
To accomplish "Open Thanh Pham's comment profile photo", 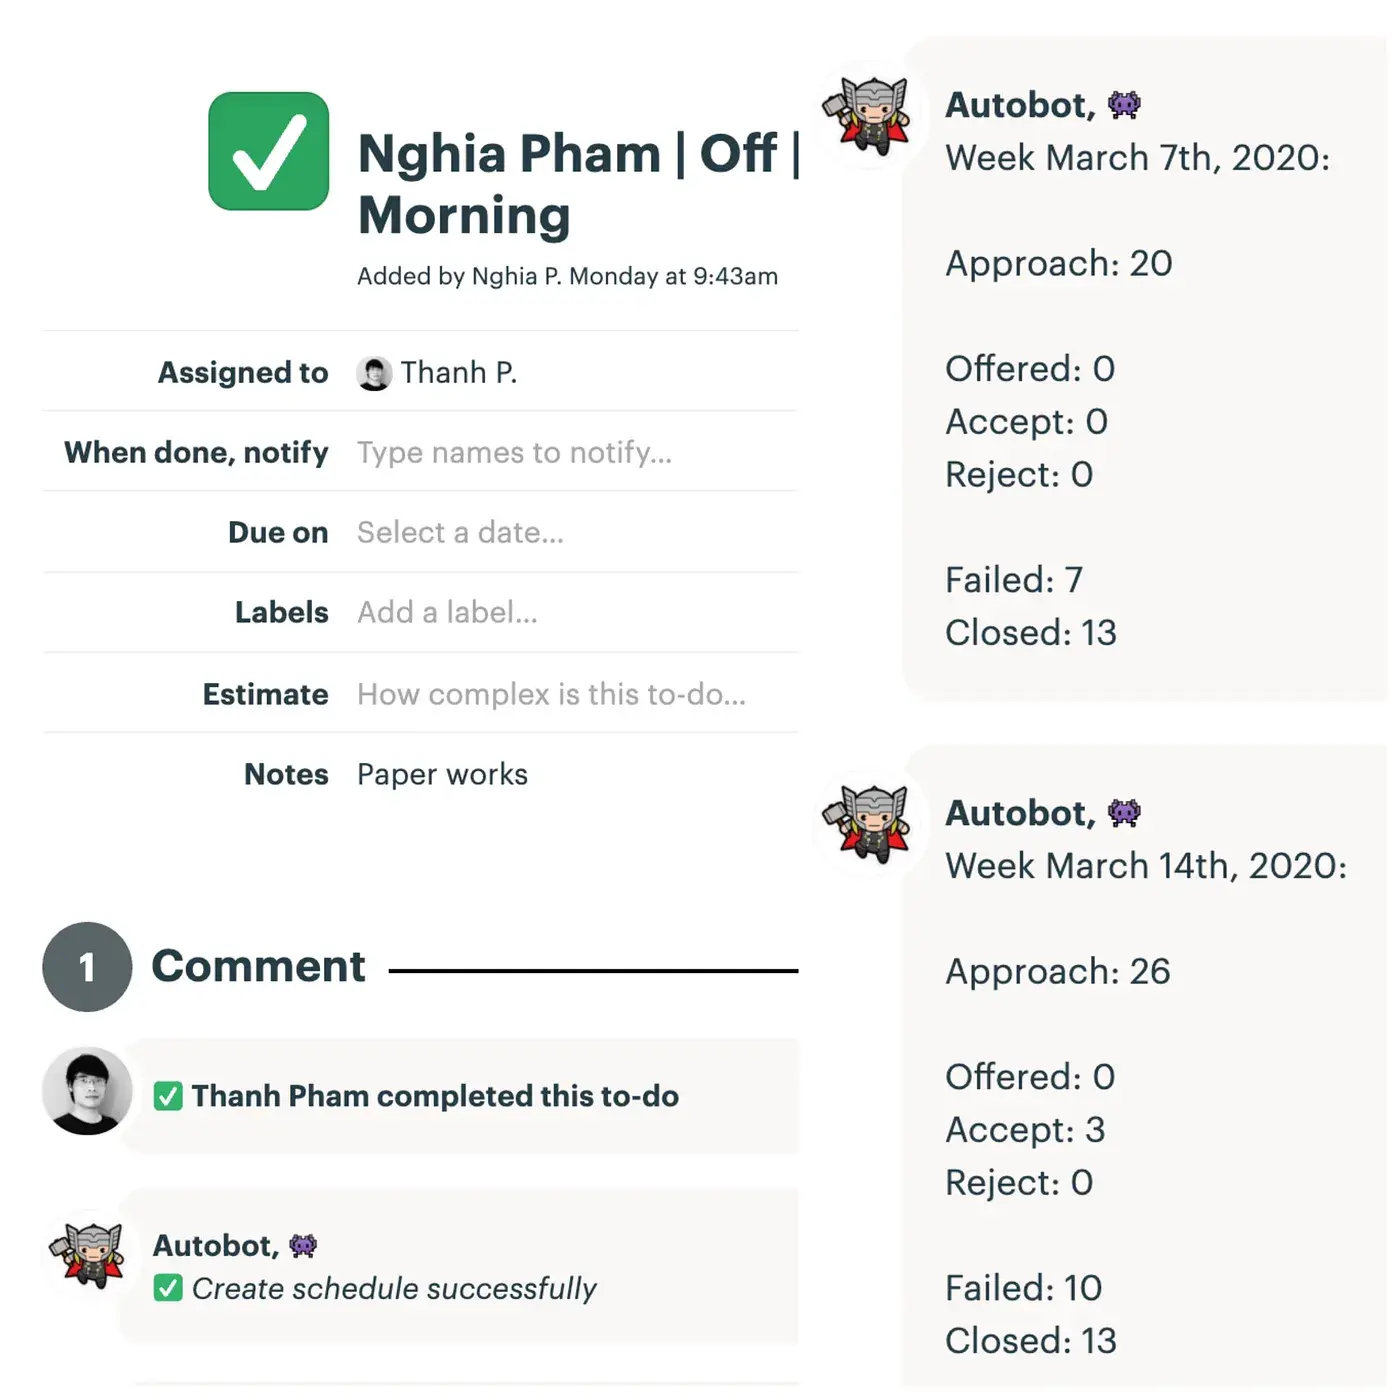I will pyautogui.click(x=87, y=1091).
